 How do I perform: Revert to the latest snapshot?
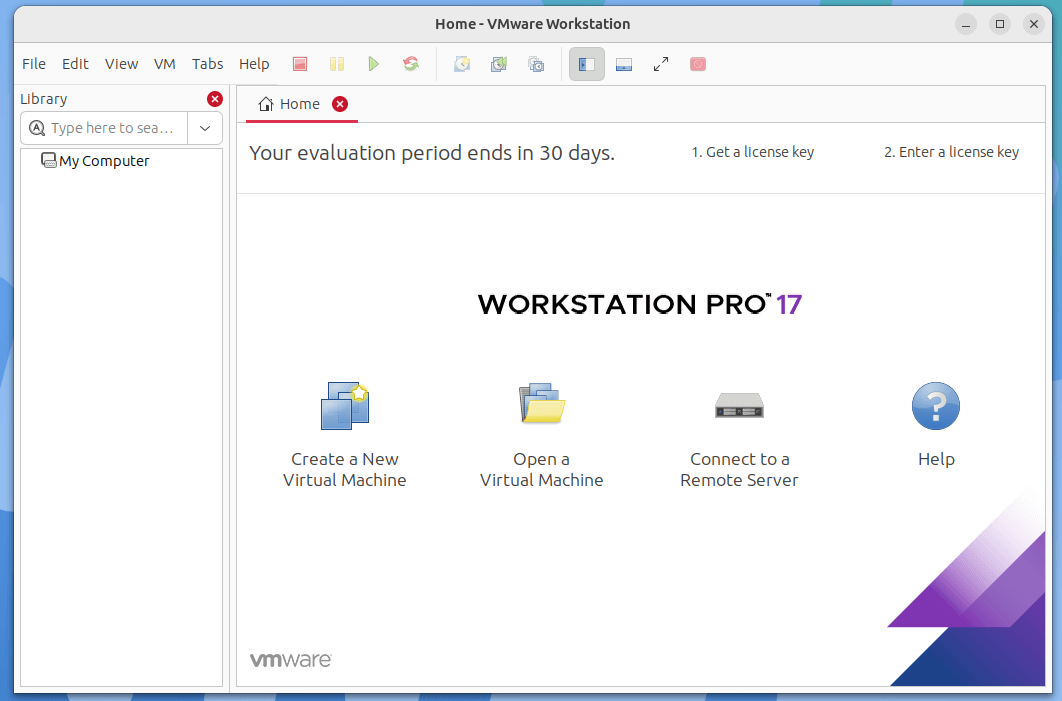click(497, 63)
